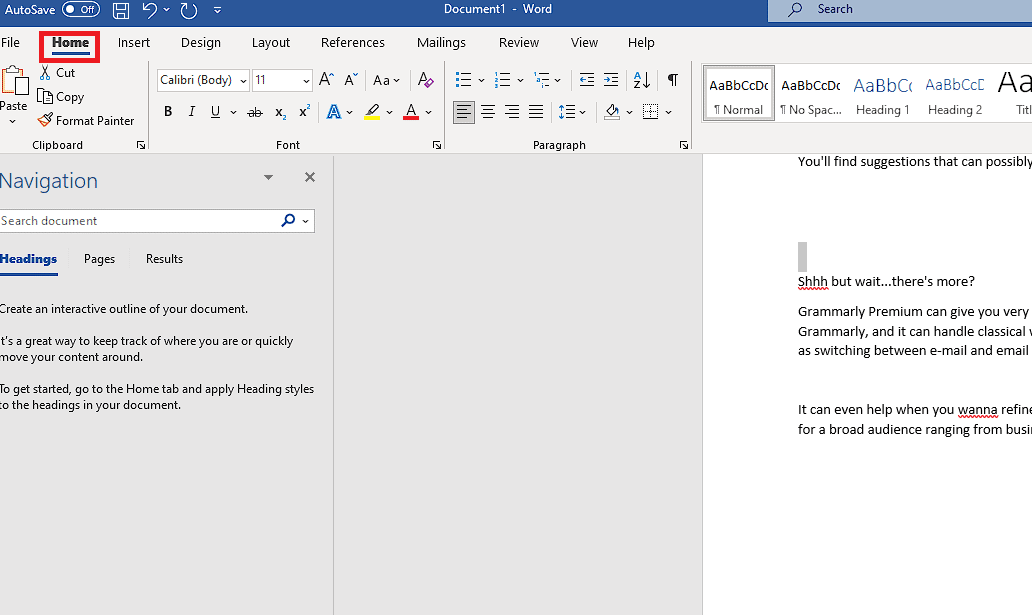The image size is (1032, 615).
Task: Click the Sort paragraph icon
Action: click(x=642, y=80)
